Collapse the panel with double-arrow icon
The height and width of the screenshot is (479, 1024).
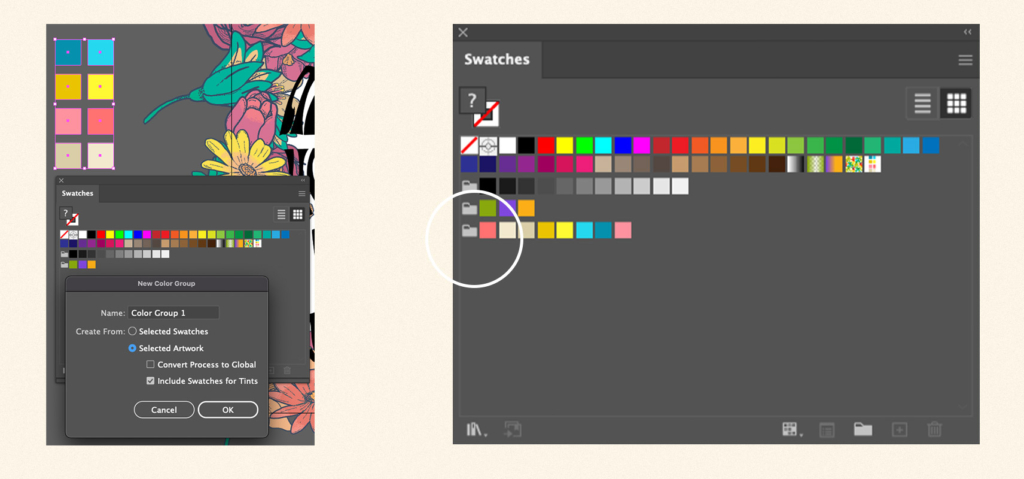[967, 32]
